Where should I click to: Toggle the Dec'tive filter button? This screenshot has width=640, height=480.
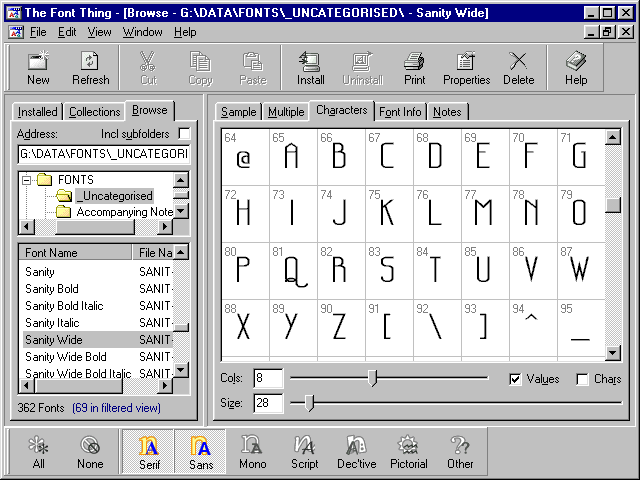(356, 451)
